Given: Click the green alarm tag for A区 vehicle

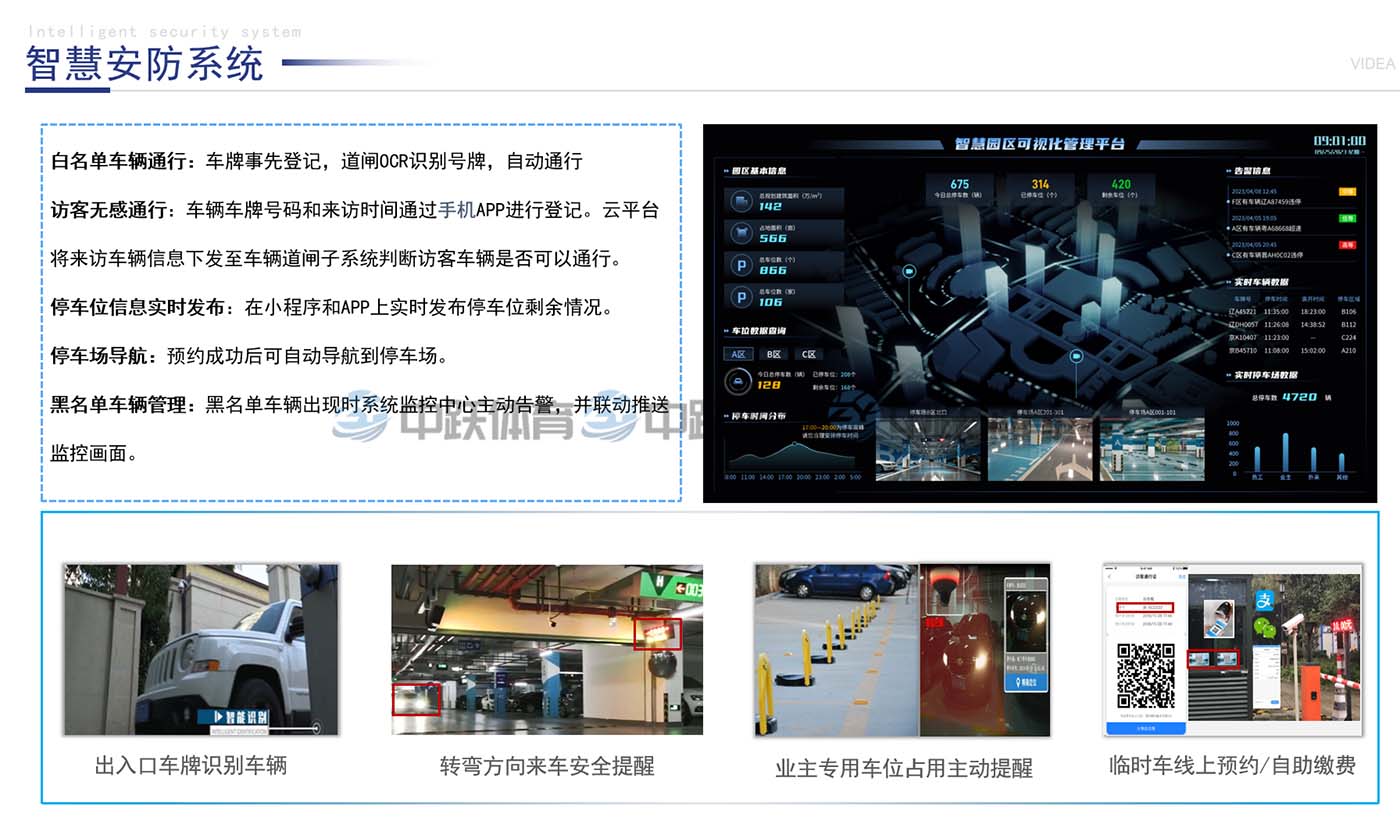Looking at the screenshot, I should [x=1347, y=218].
